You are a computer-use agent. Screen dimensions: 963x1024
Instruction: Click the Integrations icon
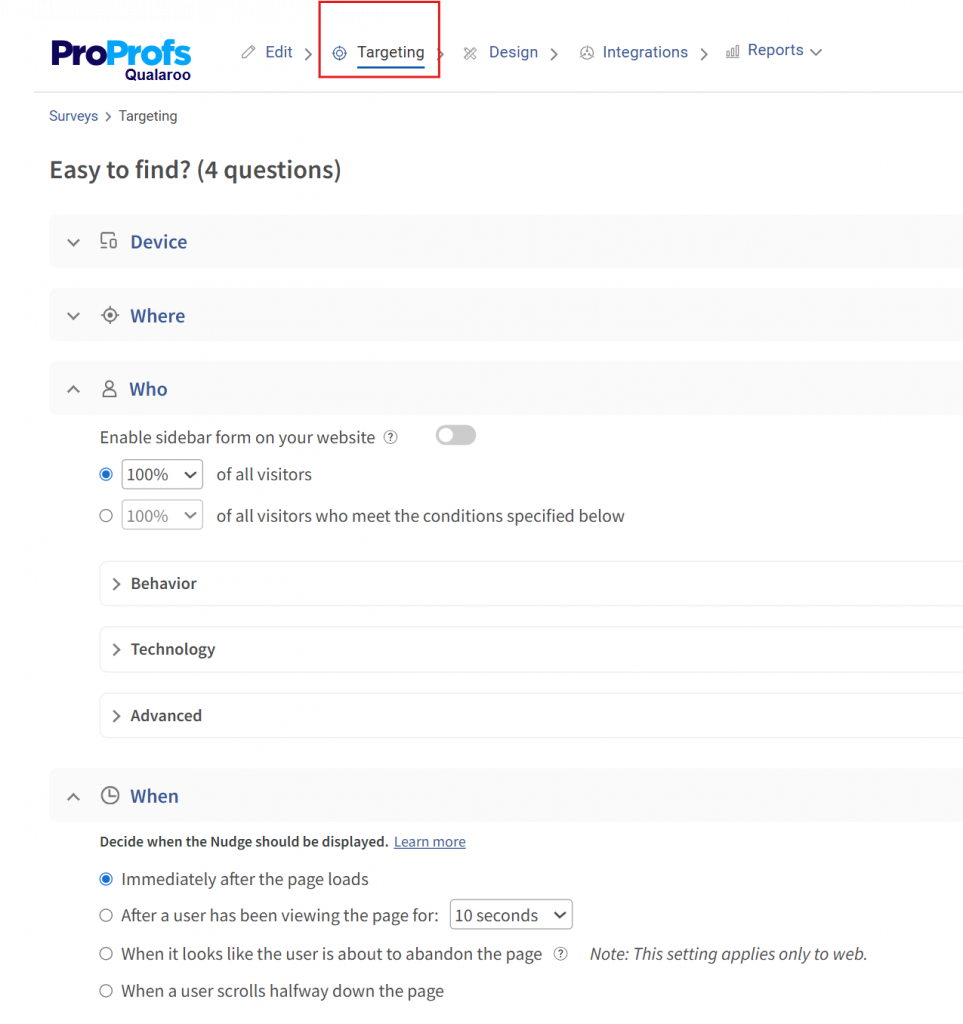[587, 51]
